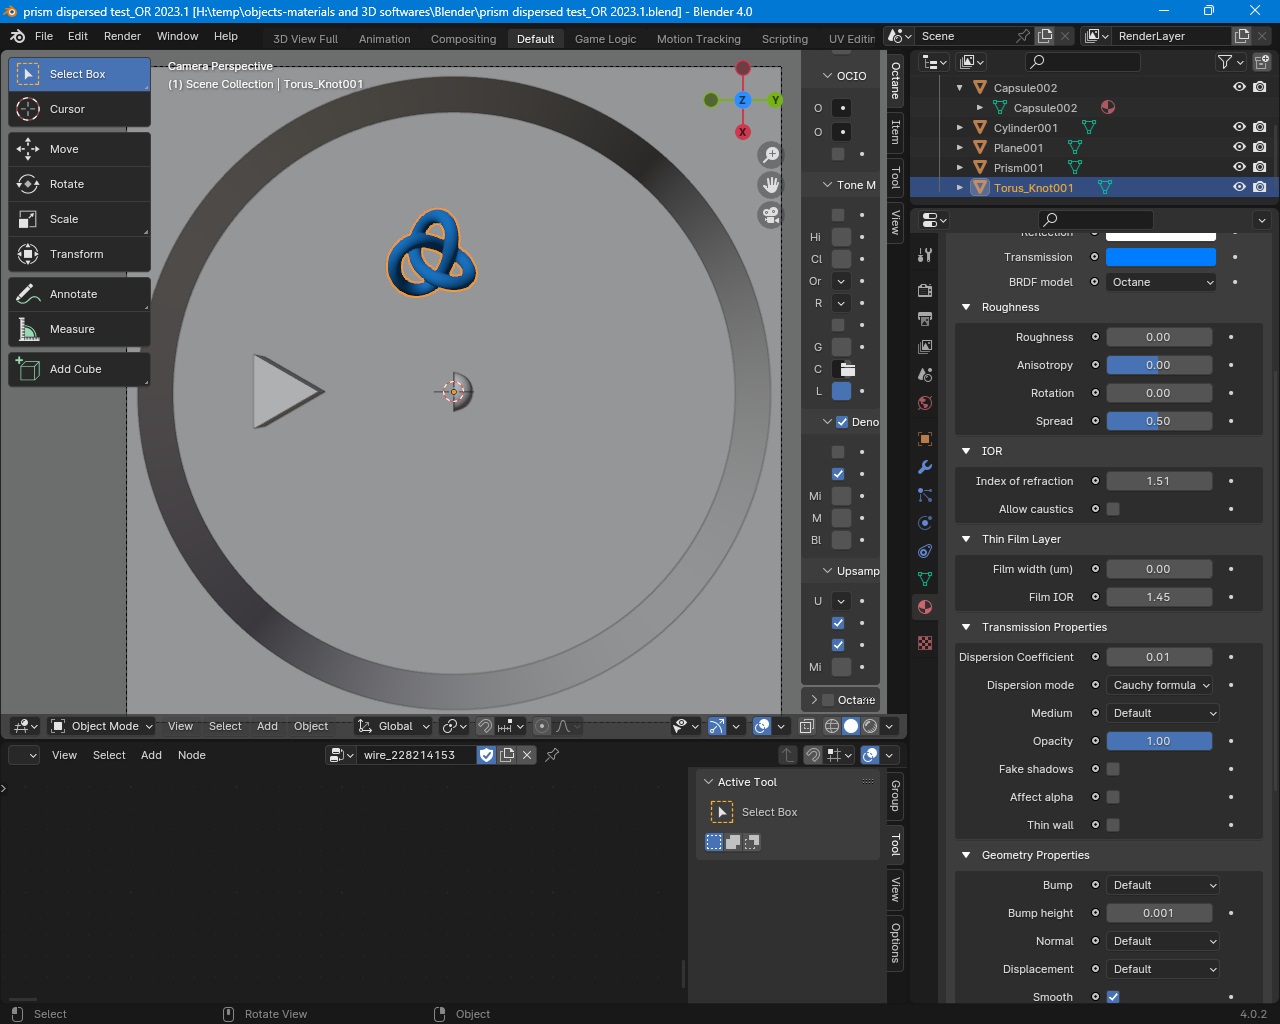Open the Render menu
Screen dimensions: 1280x1024
(x=122, y=36)
